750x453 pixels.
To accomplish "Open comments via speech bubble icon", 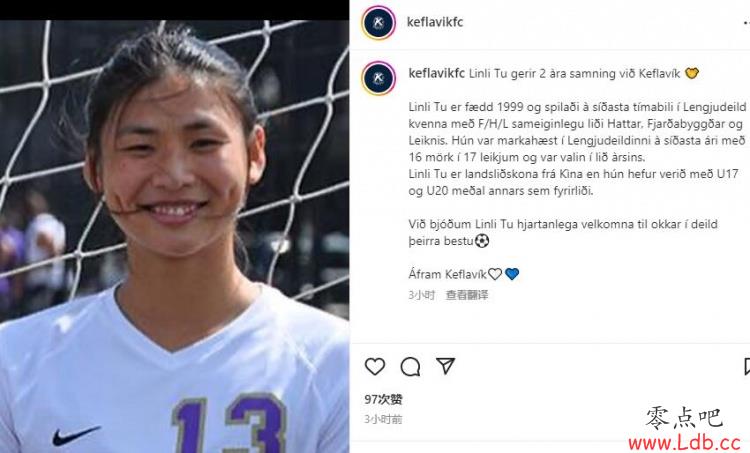I will tap(410, 366).
